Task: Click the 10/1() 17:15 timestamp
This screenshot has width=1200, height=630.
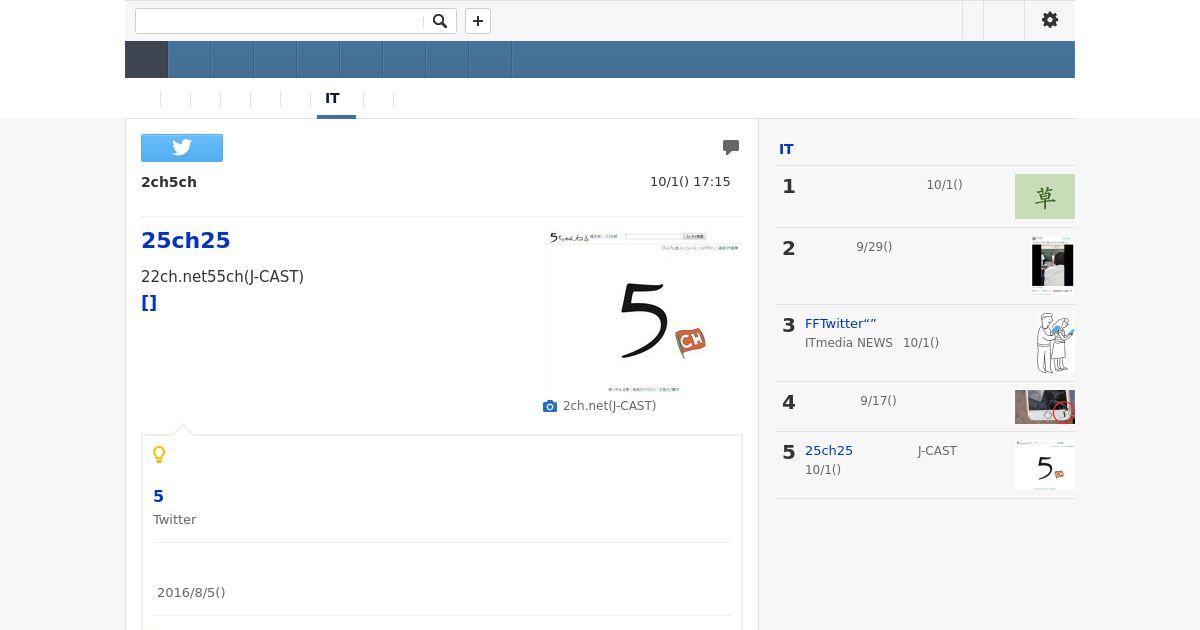Action: pyautogui.click(x=690, y=182)
